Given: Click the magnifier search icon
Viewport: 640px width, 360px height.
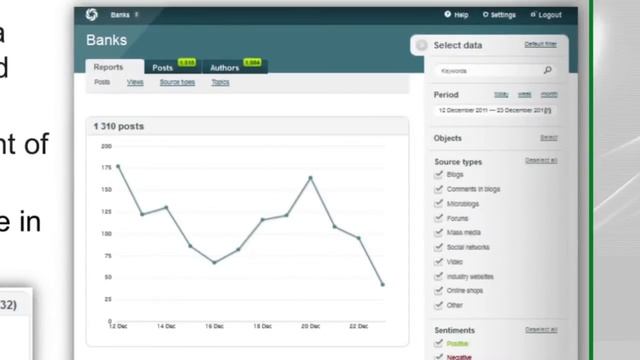Looking at the screenshot, I should click(x=548, y=70).
